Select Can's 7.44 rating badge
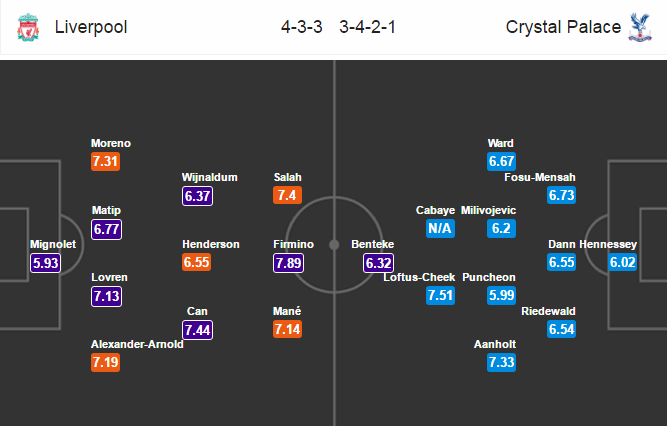667x426 pixels. (x=197, y=330)
